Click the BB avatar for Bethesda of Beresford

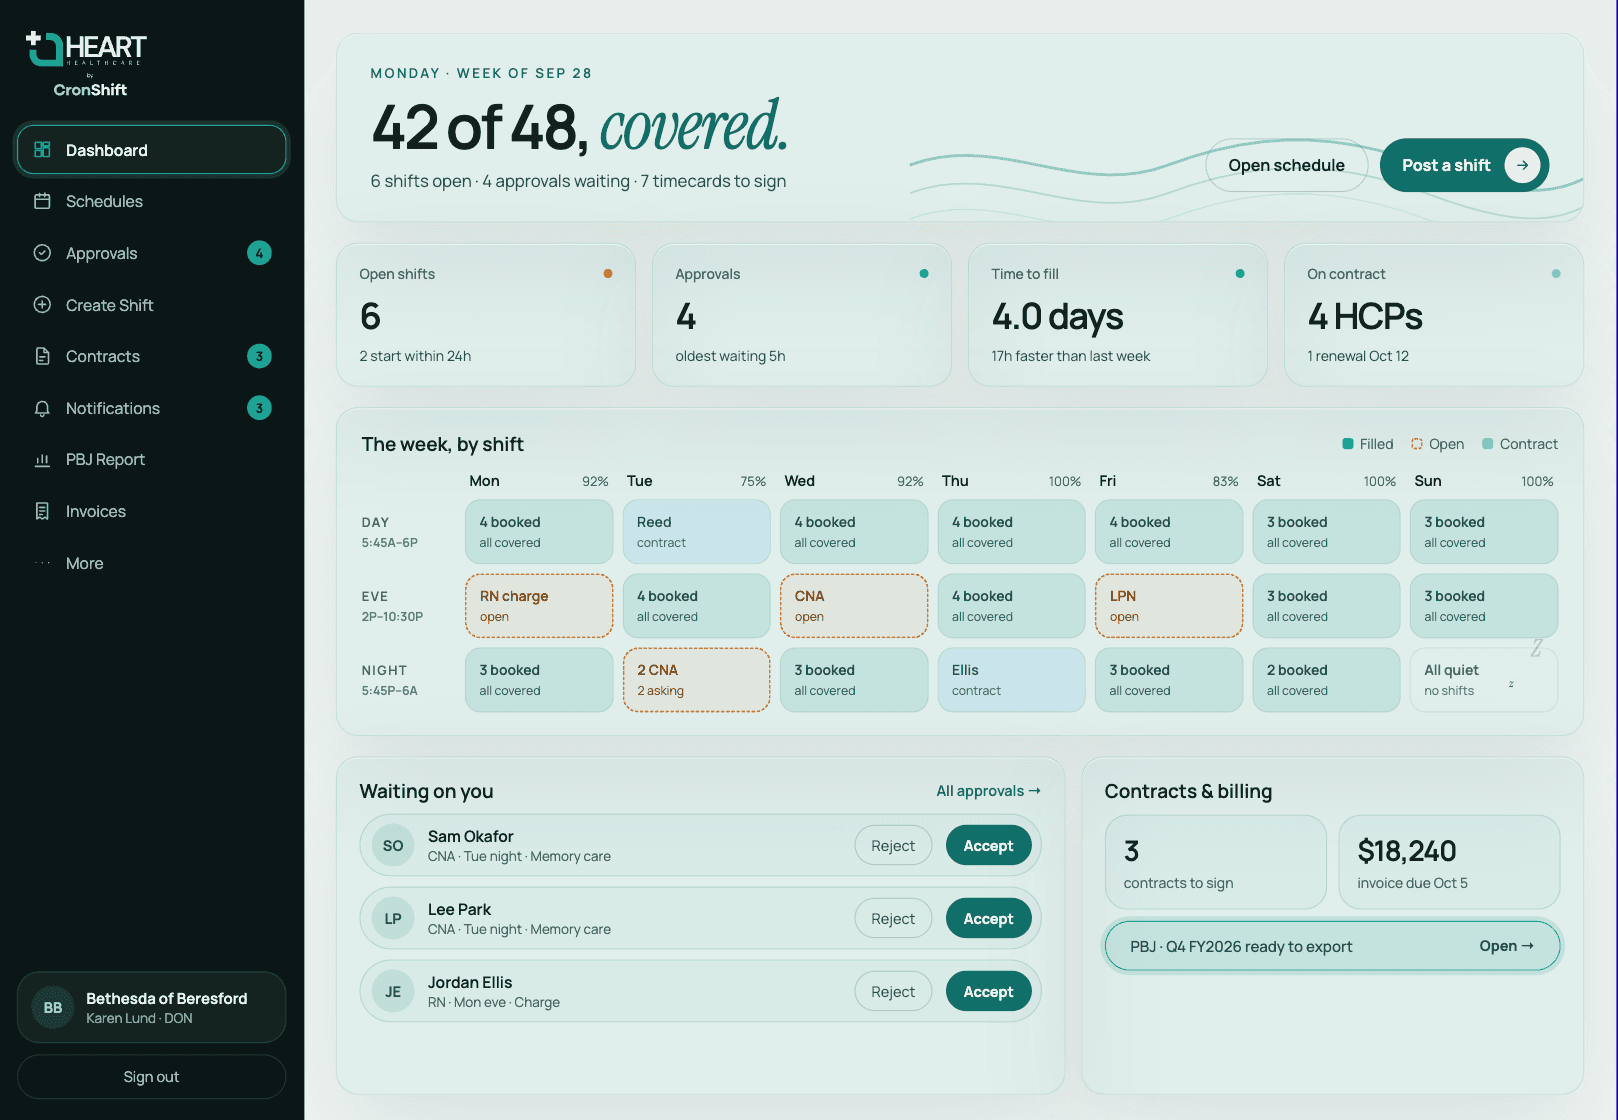pos(53,1008)
